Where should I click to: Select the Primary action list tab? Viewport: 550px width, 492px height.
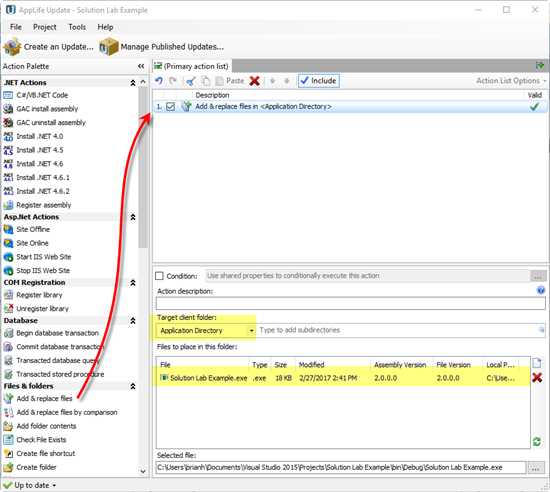(x=192, y=66)
